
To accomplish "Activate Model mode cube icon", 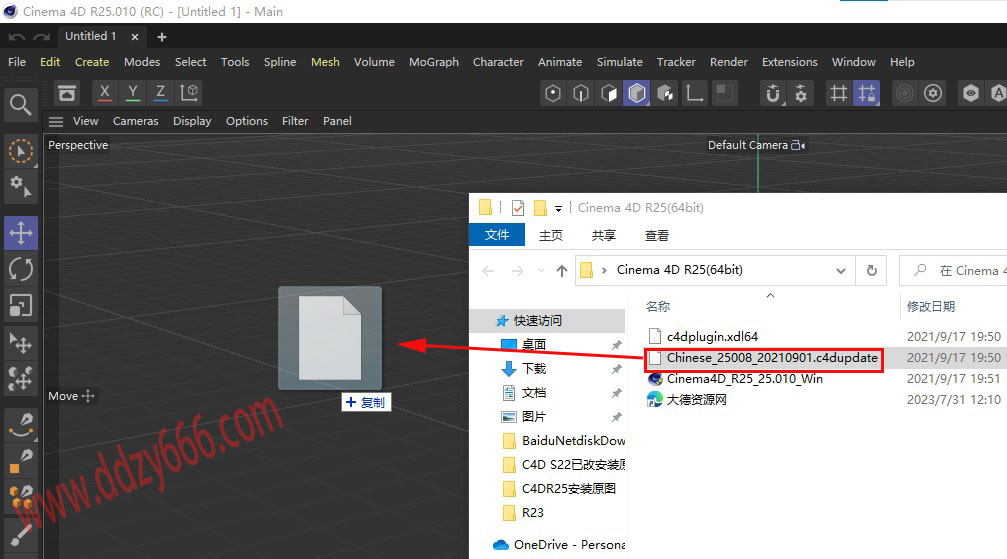I will point(636,94).
